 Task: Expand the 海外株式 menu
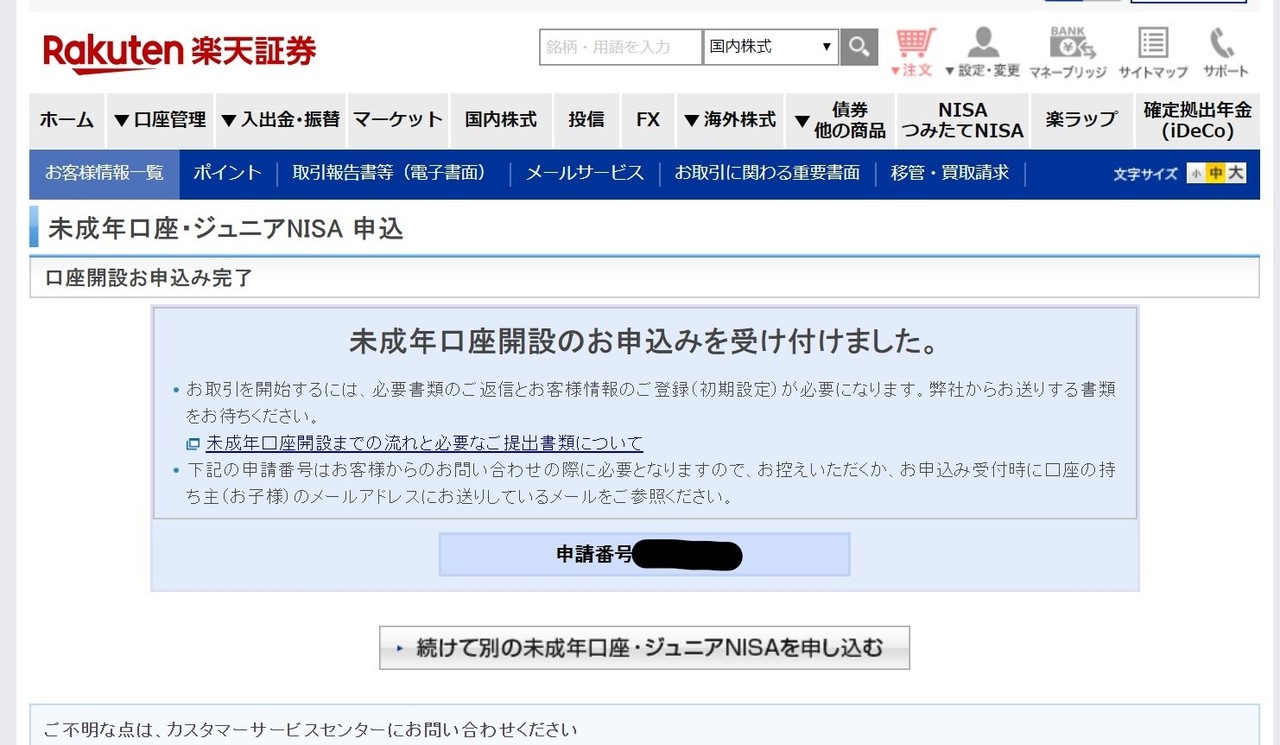[730, 120]
